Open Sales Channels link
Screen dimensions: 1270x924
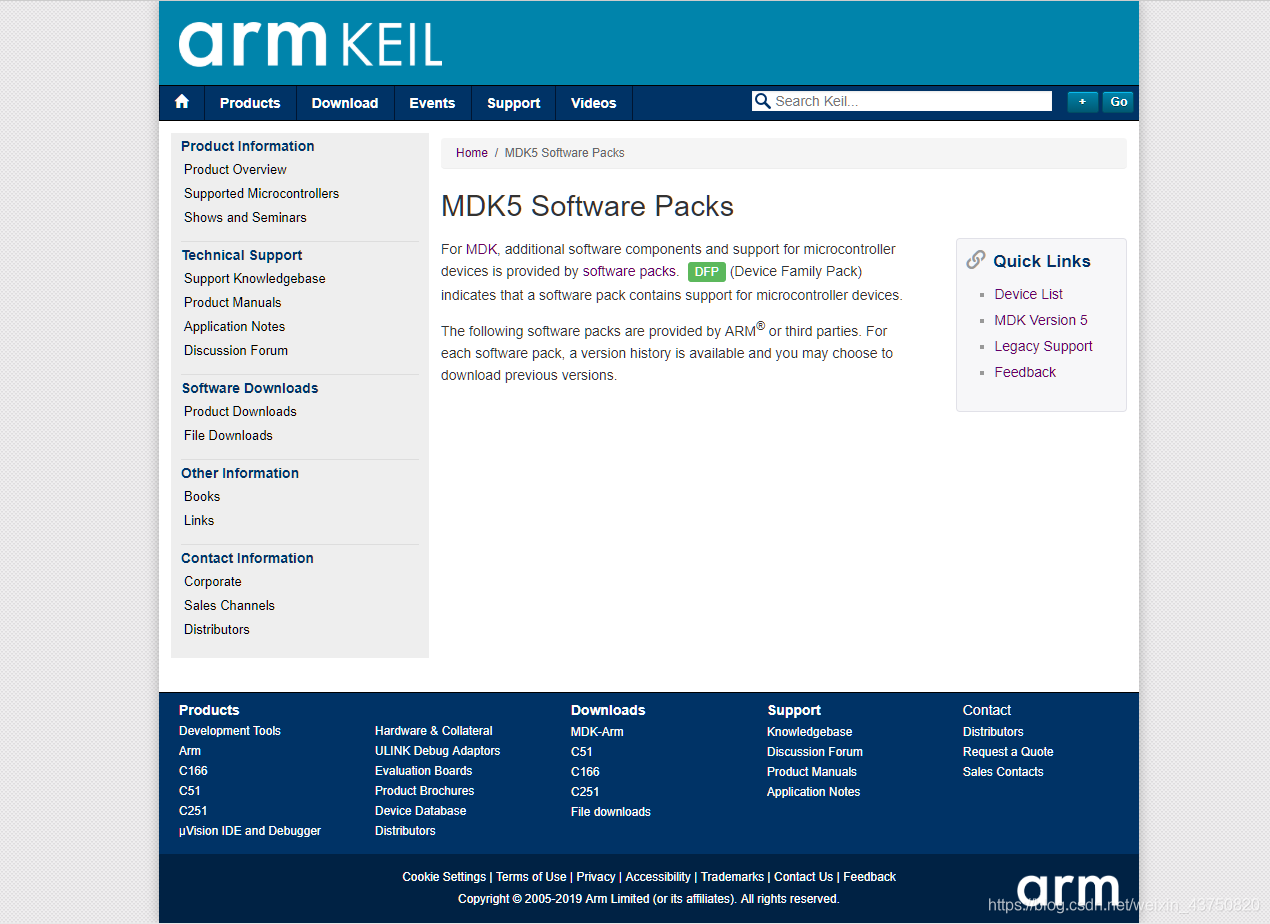(229, 605)
